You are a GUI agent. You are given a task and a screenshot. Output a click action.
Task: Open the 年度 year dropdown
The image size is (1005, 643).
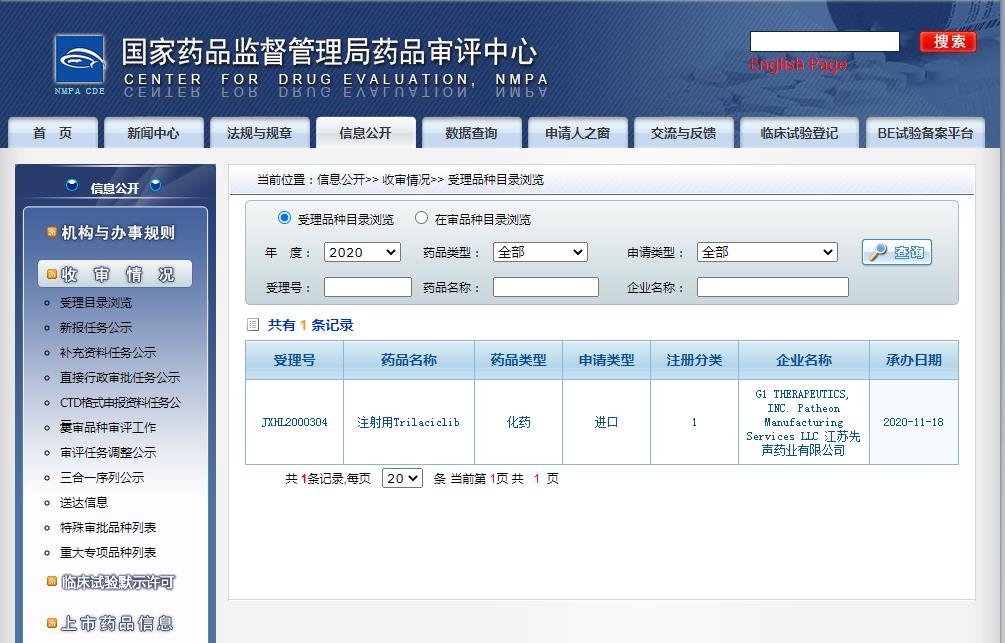(362, 253)
